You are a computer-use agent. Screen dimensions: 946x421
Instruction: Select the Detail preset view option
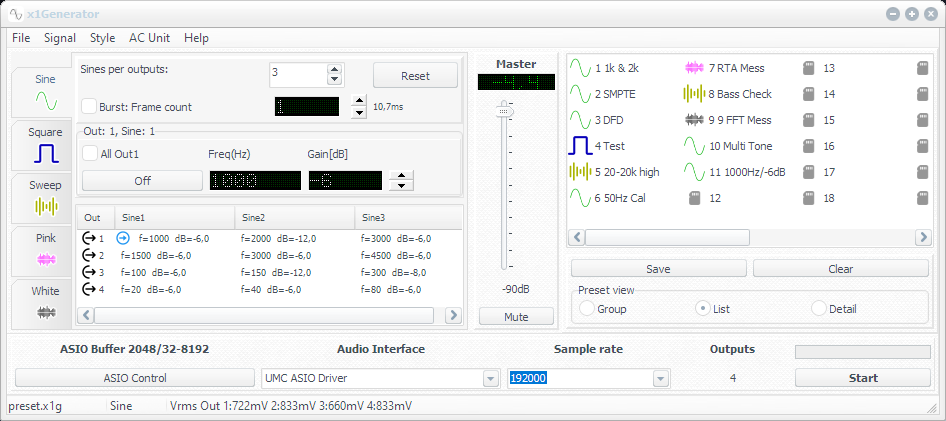(819, 309)
